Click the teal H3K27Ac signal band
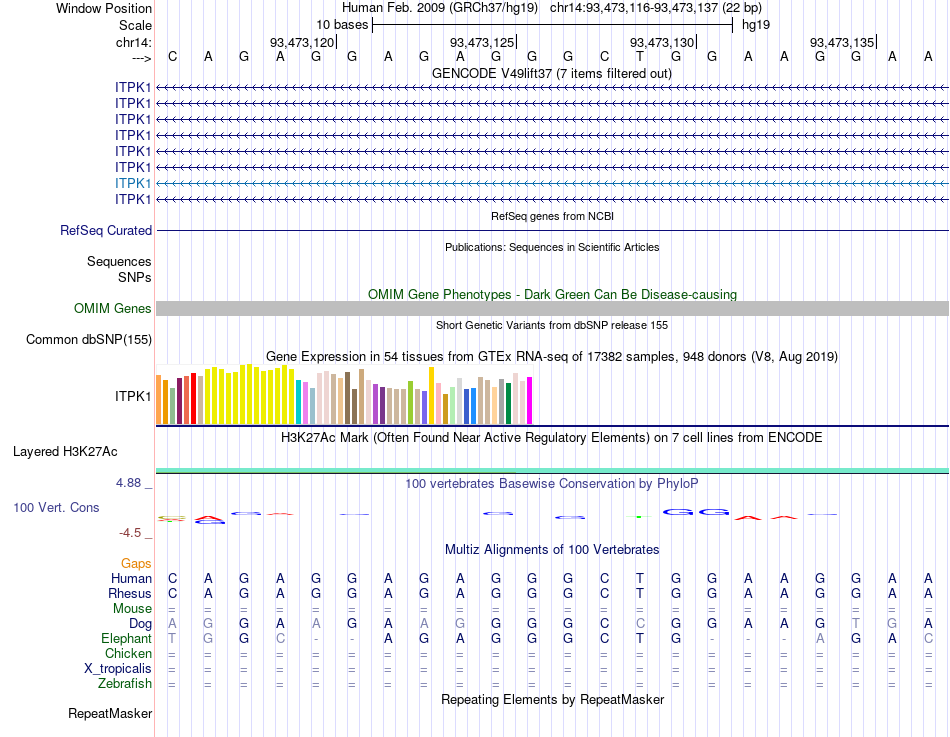The width and height of the screenshot is (950, 737). click(552, 470)
